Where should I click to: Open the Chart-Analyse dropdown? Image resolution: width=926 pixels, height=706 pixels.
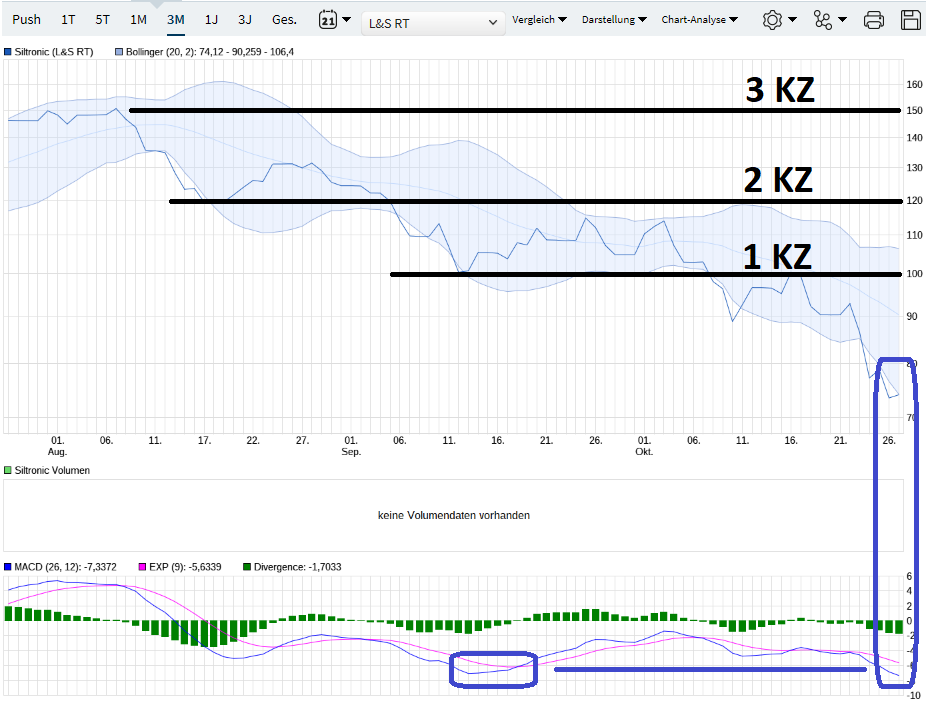point(699,18)
